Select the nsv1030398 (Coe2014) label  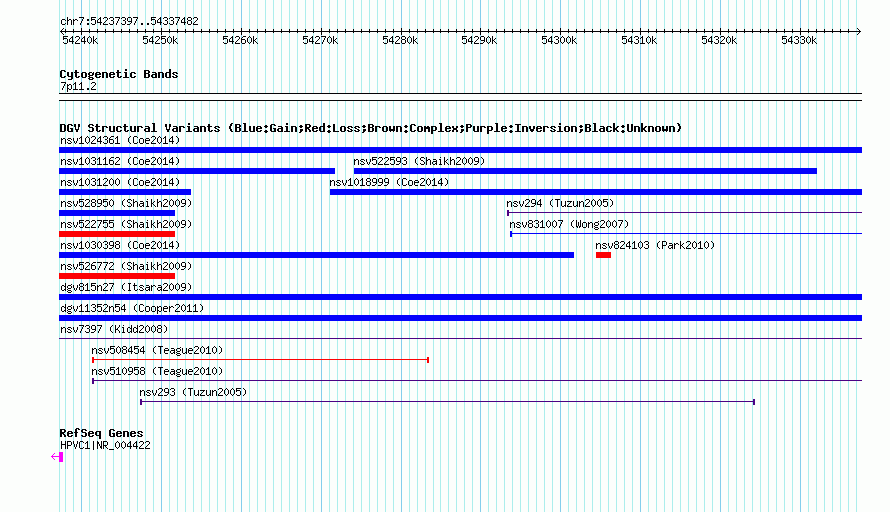pyautogui.click(x=120, y=245)
